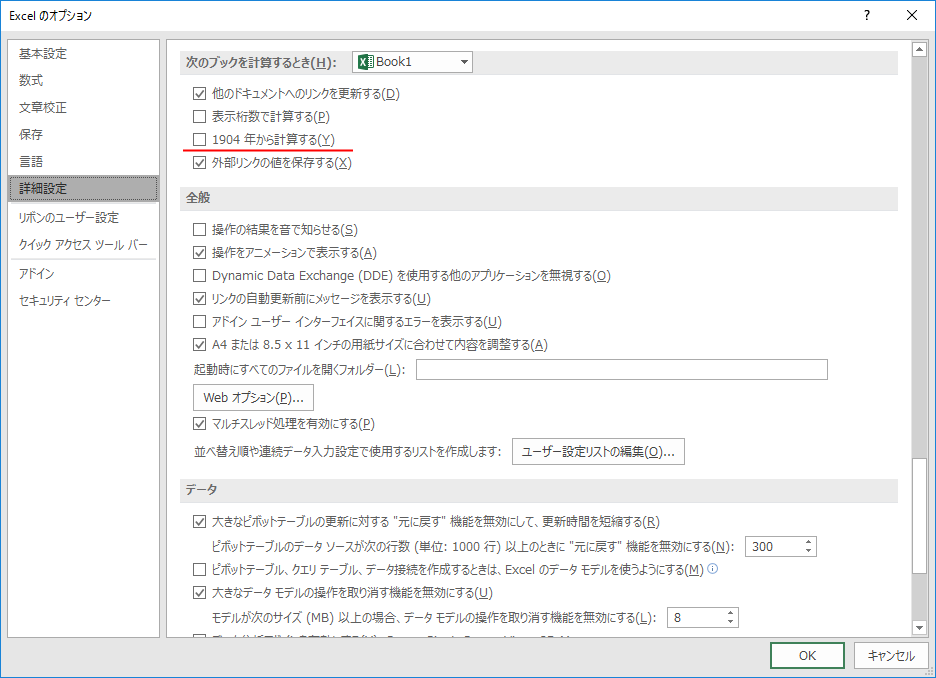This screenshot has height=678, width=936.
Task: Toggle 外部リンクの値を保存する checkbox
Action: (x=199, y=162)
